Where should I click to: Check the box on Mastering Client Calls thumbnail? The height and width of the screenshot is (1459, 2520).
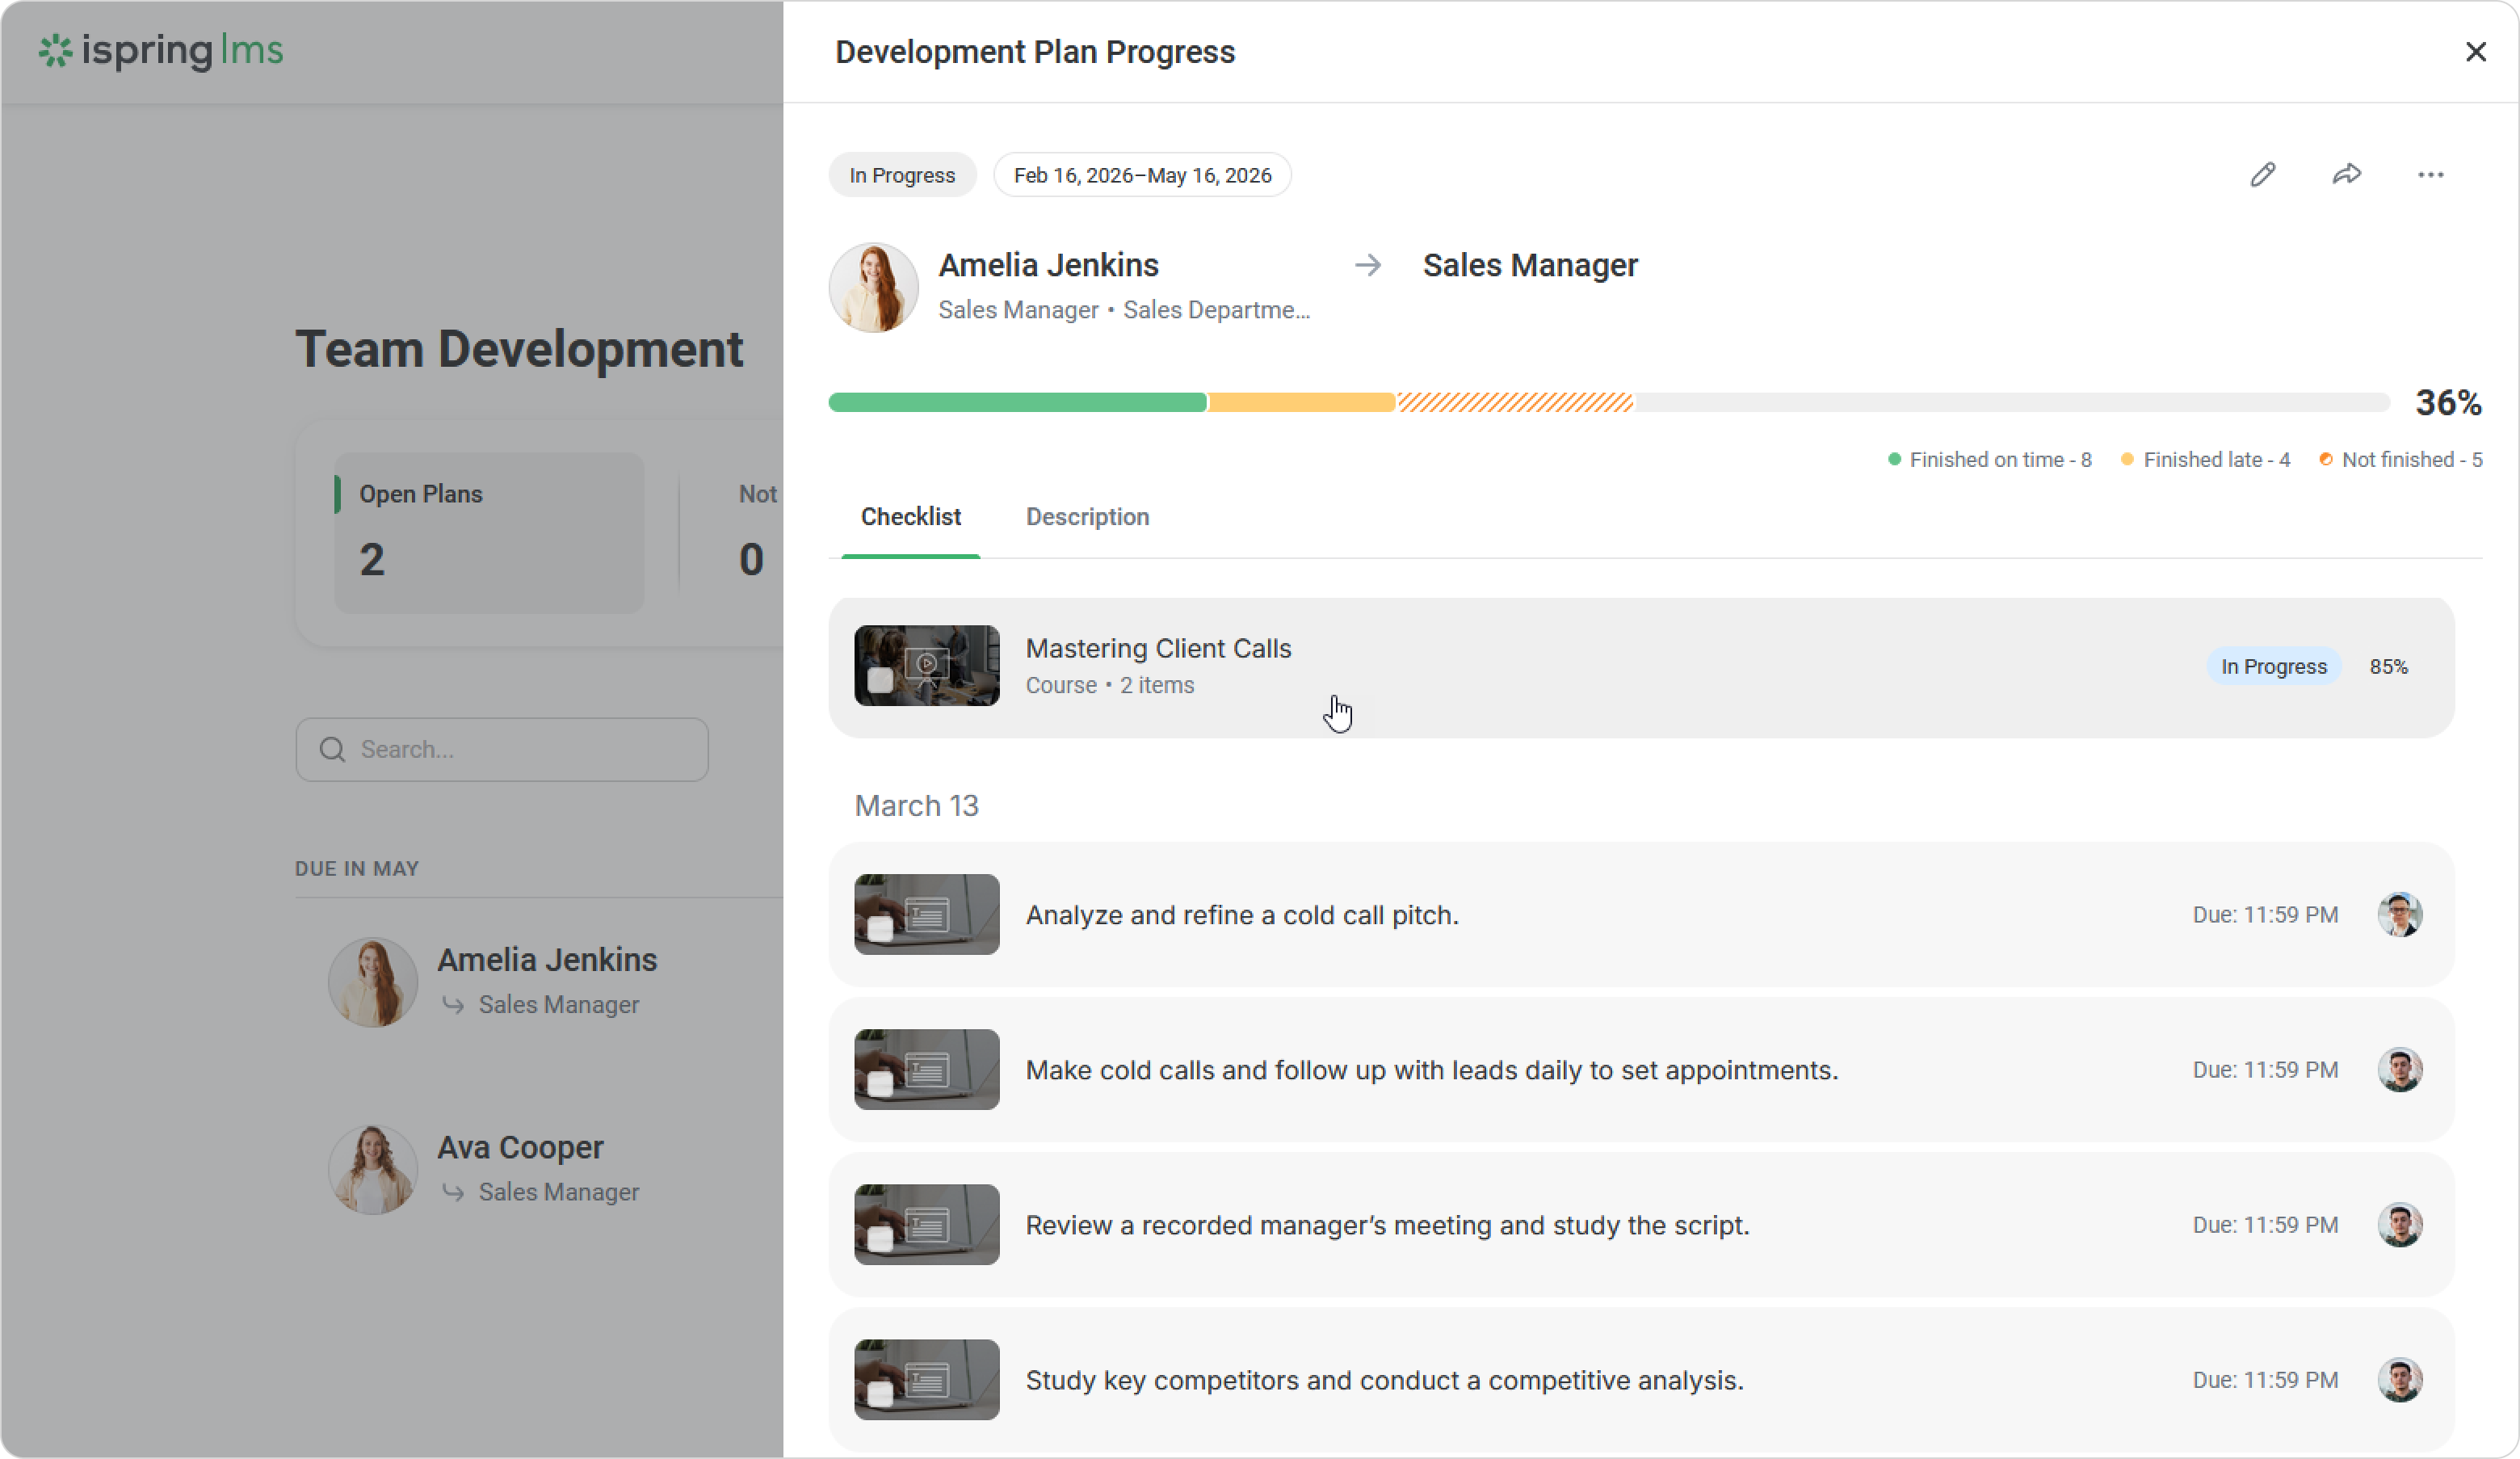[x=880, y=681]
